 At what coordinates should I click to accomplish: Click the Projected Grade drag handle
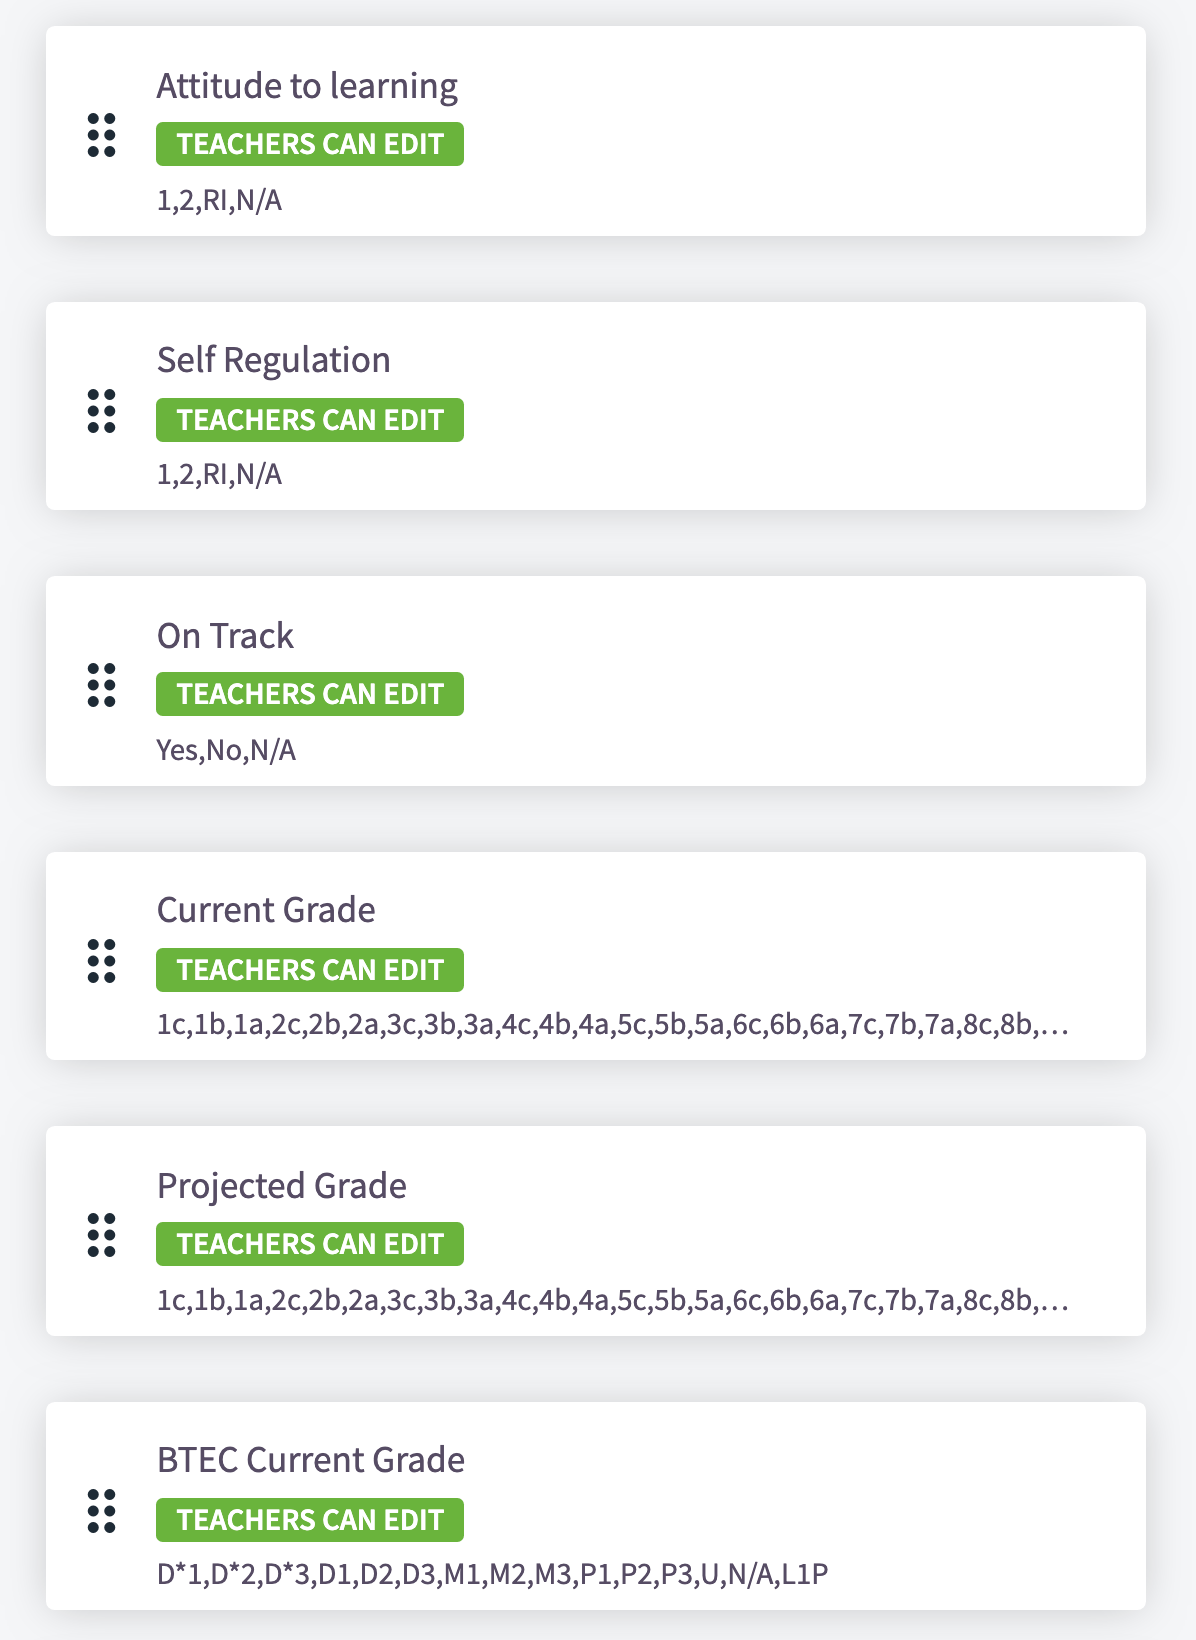click(102, 1235)
